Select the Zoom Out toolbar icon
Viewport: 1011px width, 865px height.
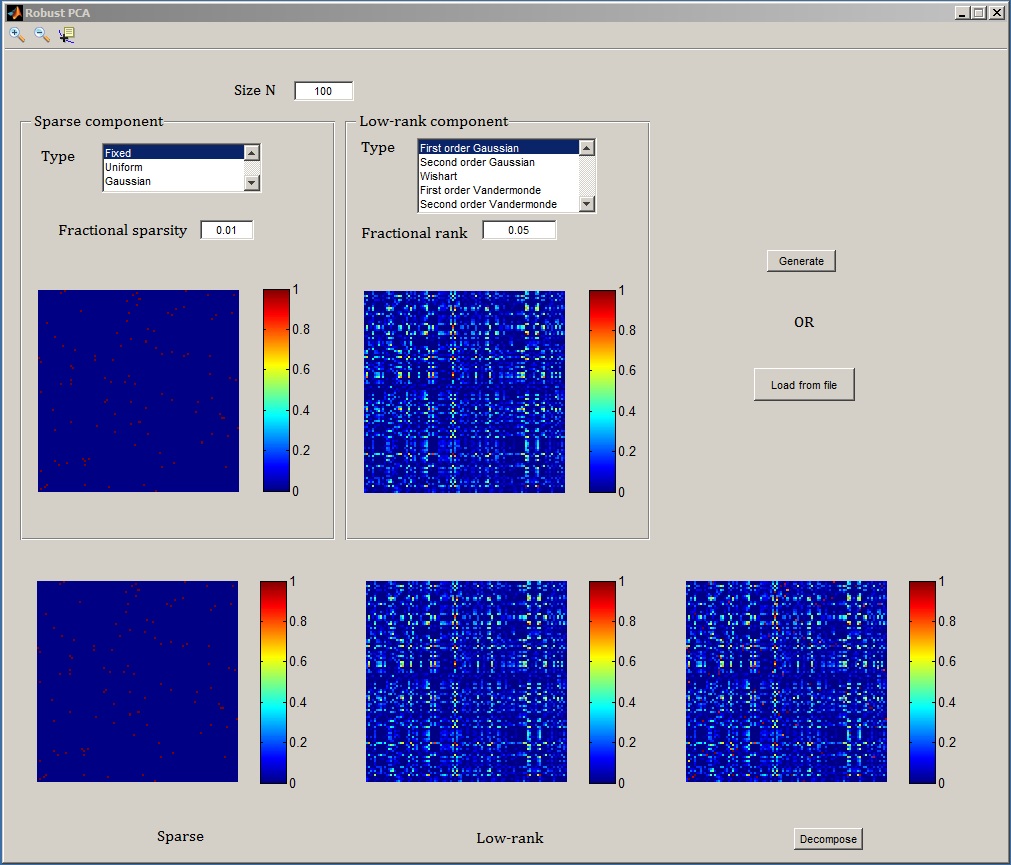pyautogui.click(x=42, y=34)
